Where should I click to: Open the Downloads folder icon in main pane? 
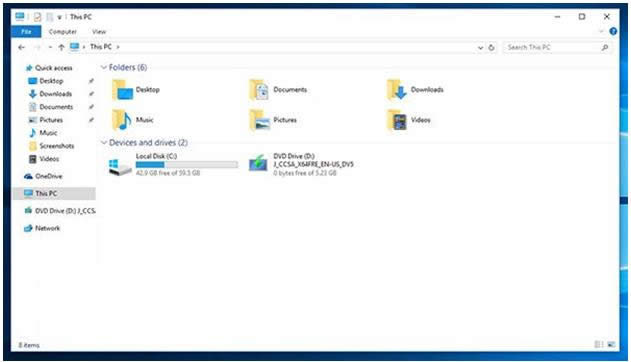click(397, 90)
